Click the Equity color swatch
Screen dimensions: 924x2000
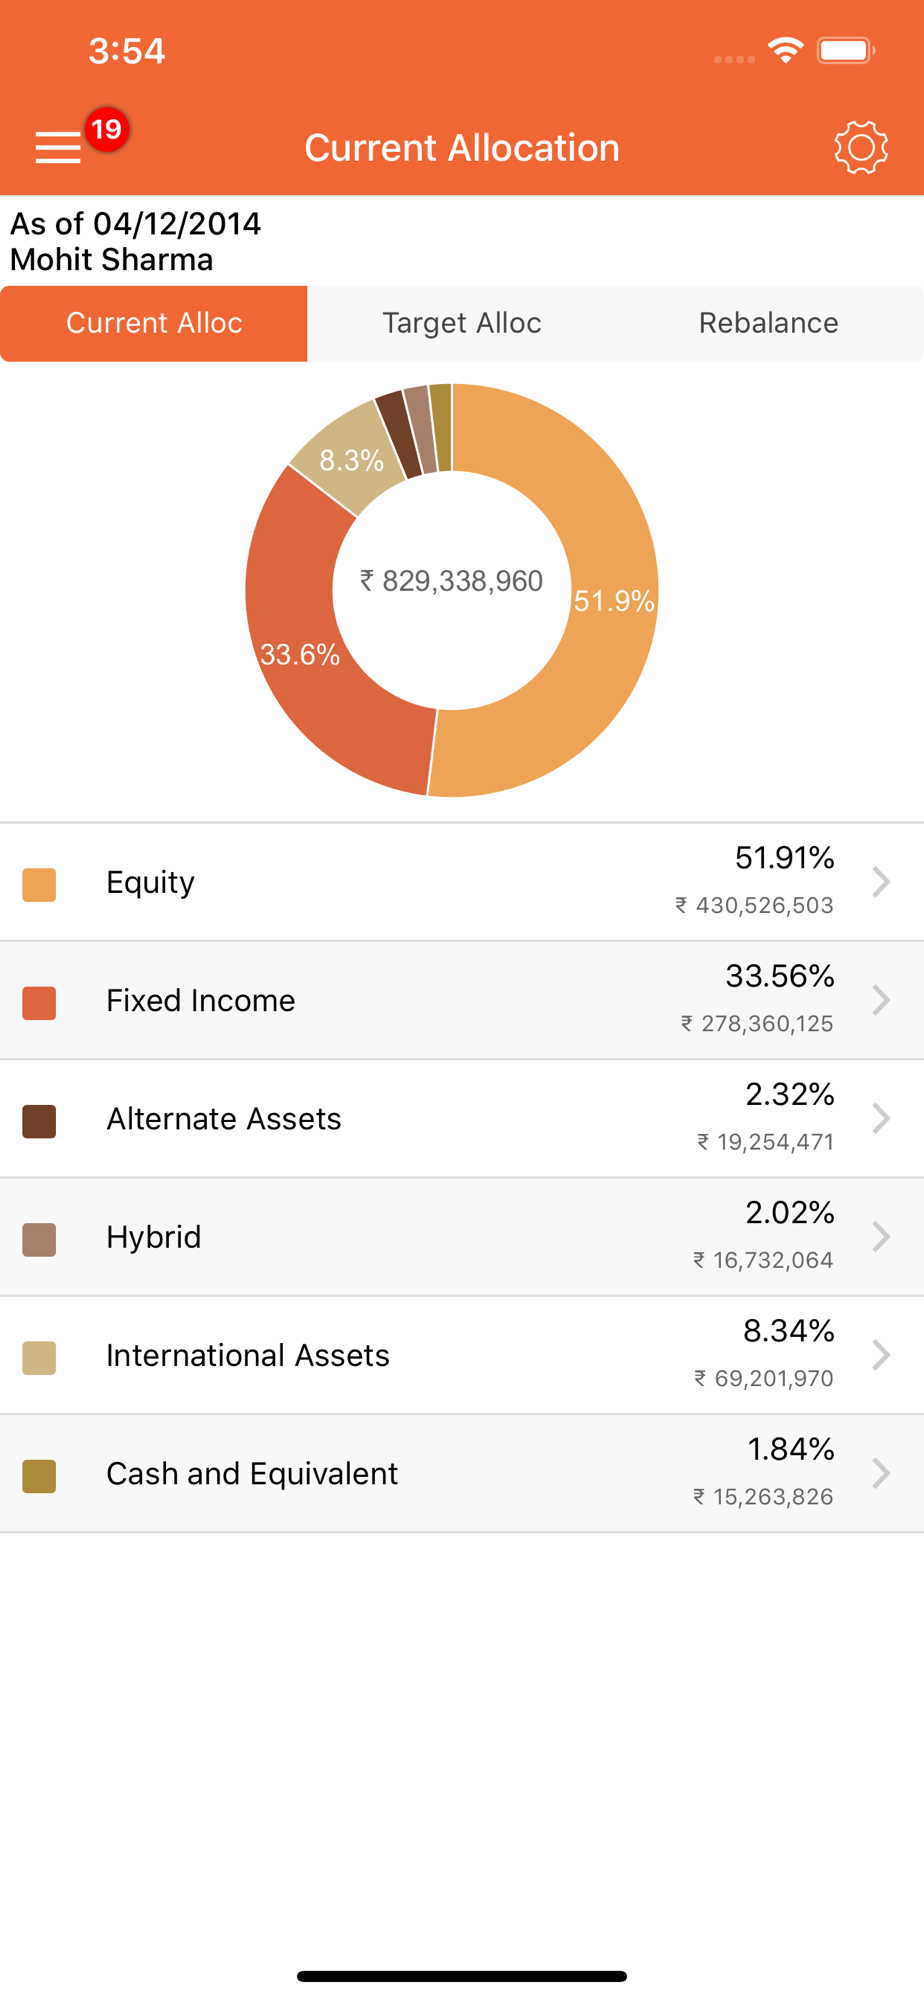pos(39,885)
